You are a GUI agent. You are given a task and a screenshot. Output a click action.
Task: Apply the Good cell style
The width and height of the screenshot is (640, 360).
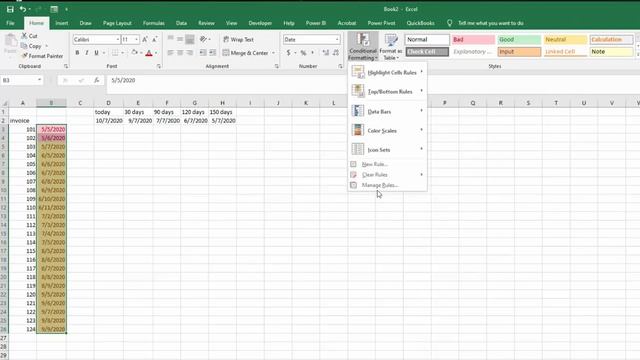click(519, 40)
